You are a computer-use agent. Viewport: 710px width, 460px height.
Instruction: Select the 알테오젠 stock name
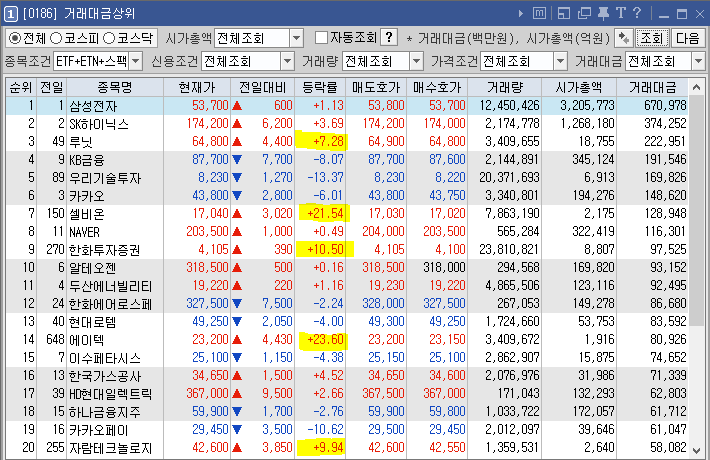92,268
